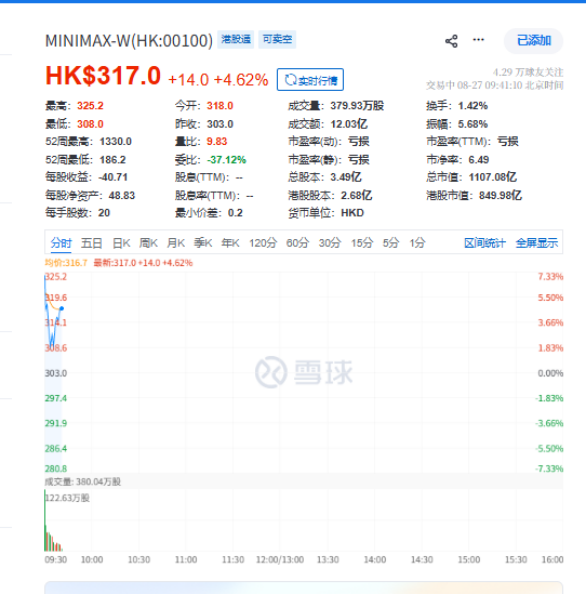
Task: Click the 货币单位 value HKD
Action: [x=352, y=213]
